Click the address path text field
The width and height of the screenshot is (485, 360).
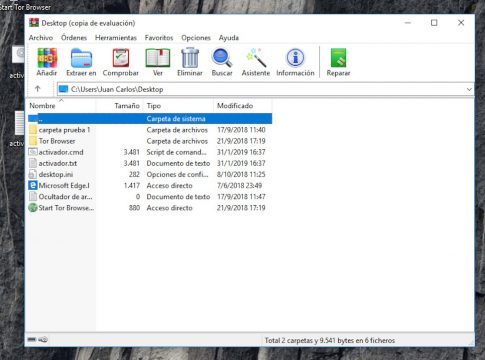pyautogui.click(x=265, y=89)
